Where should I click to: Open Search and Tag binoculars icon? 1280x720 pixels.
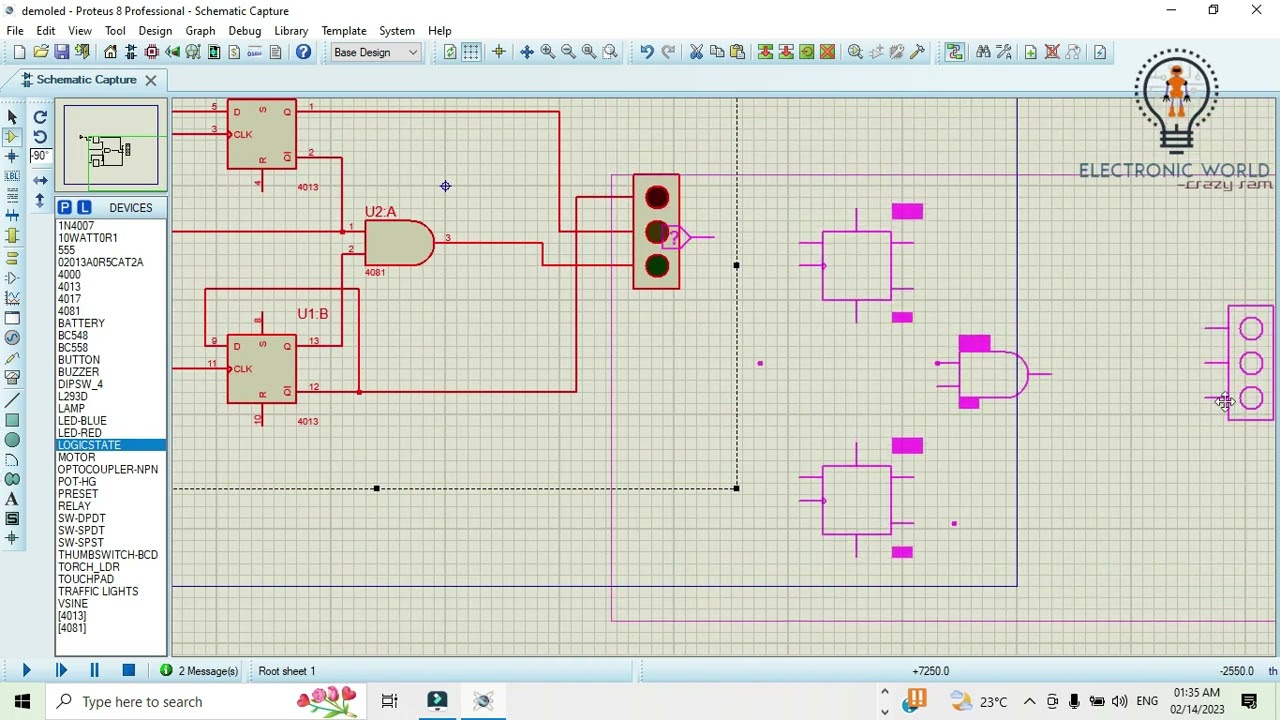[983, 52]
